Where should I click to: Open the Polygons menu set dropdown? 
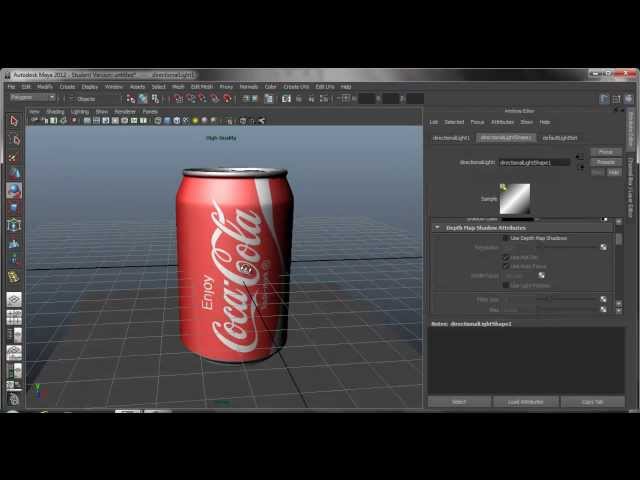click(x=33, y=98)
